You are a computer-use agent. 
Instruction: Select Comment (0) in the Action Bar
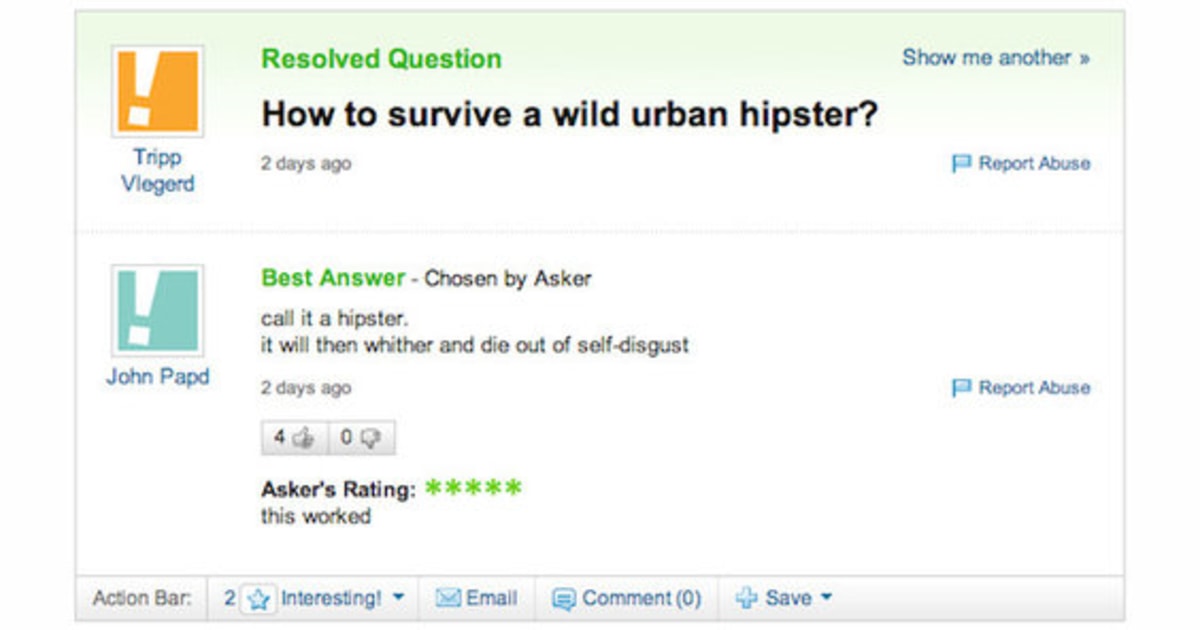pos(640,598)
